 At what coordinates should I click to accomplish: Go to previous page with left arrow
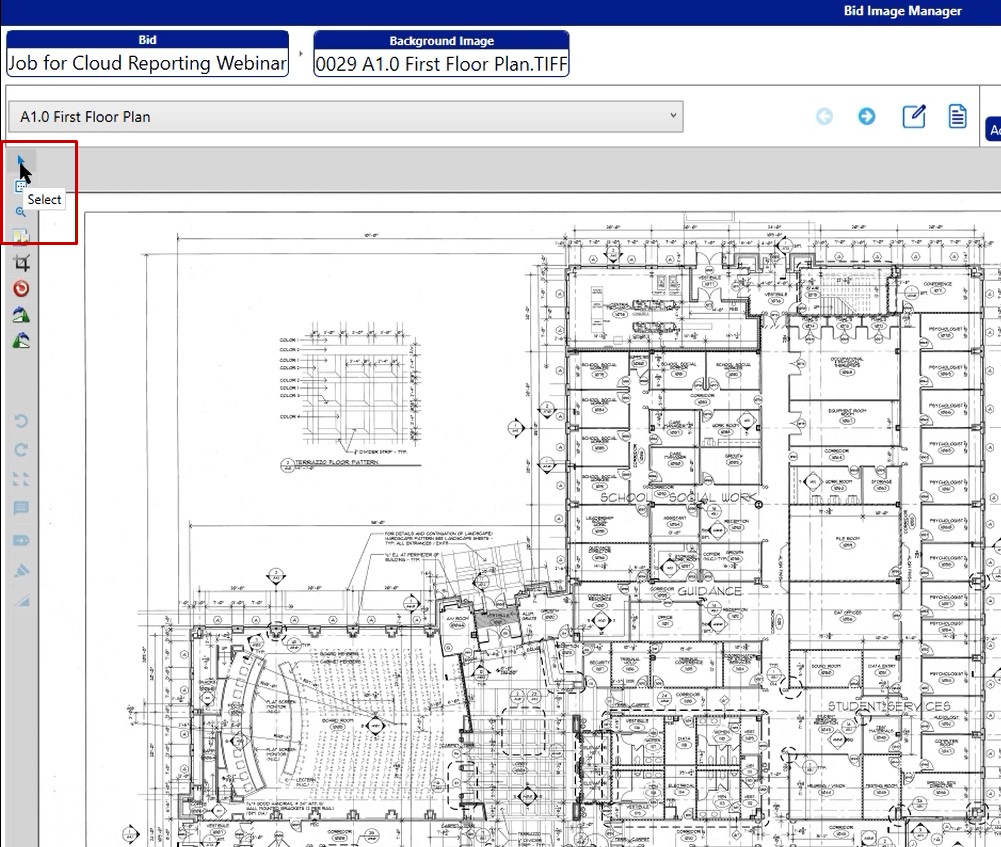tap(825, 117)
